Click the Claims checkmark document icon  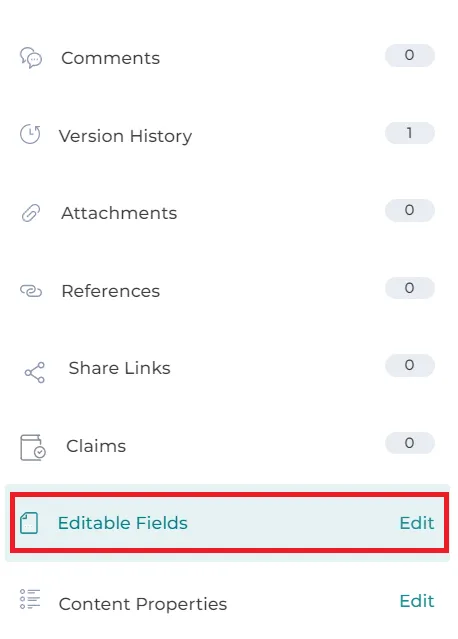(x=33, y=447)
